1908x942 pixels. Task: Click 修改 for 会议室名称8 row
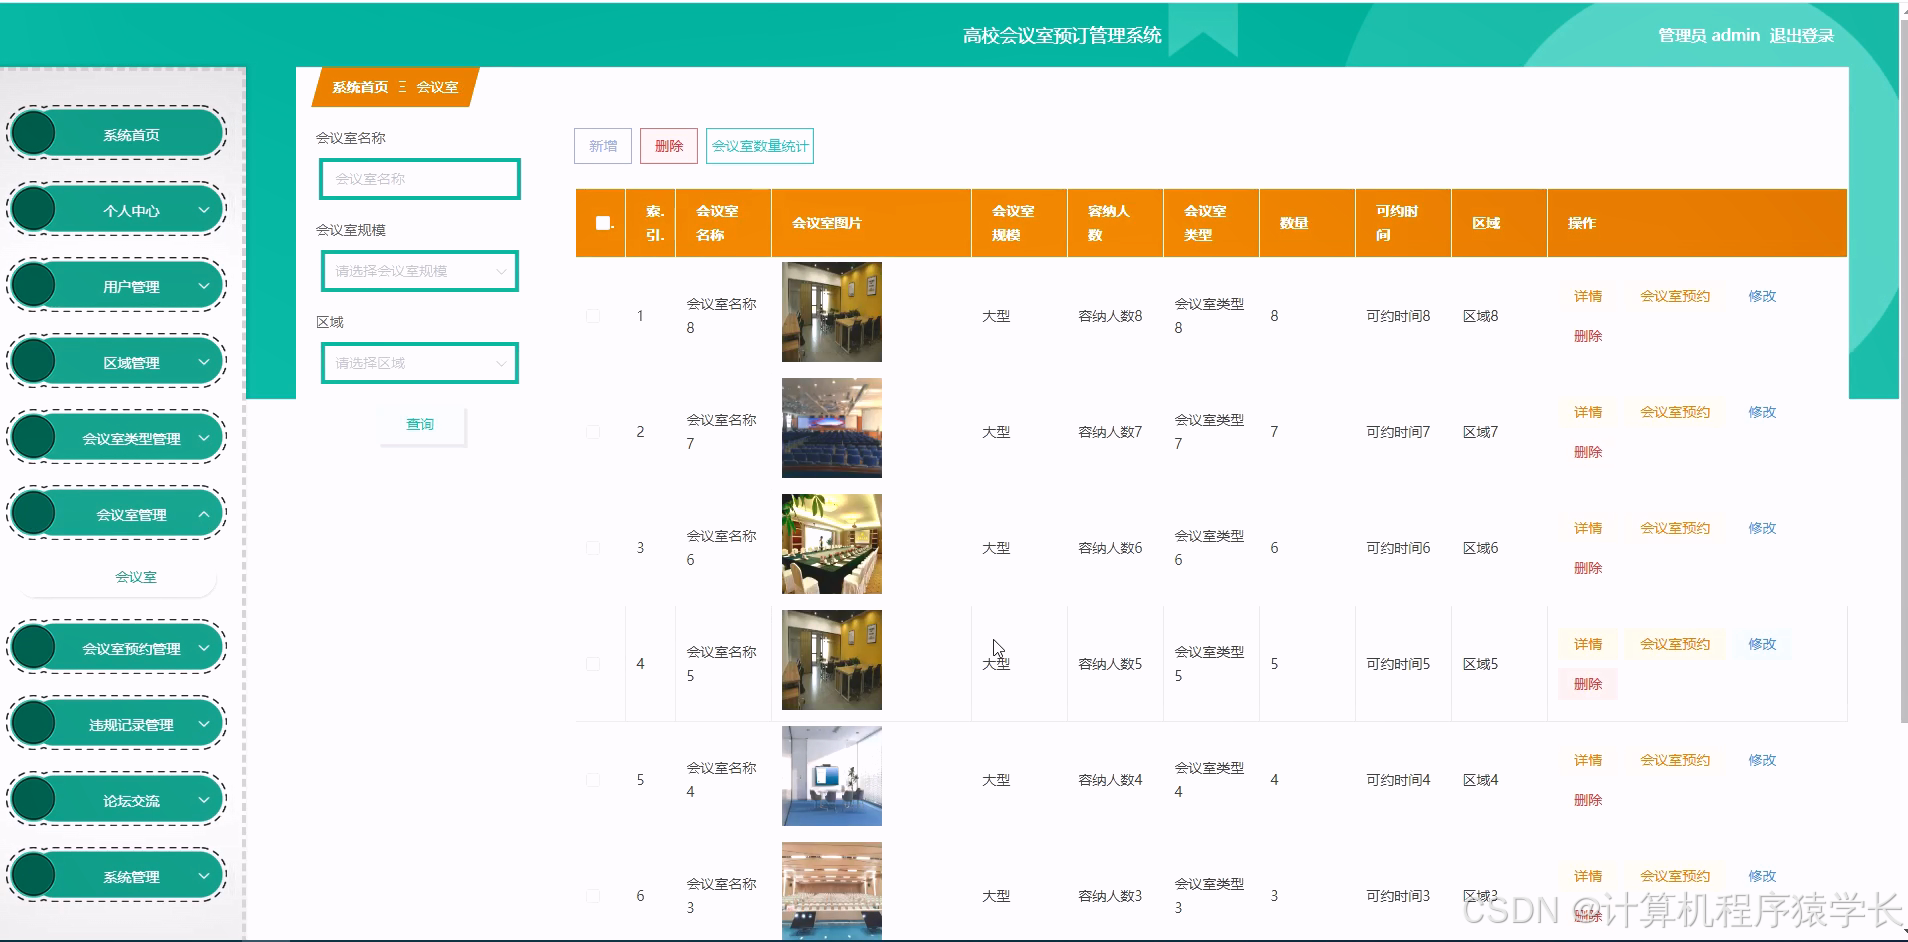point(1762,296)
